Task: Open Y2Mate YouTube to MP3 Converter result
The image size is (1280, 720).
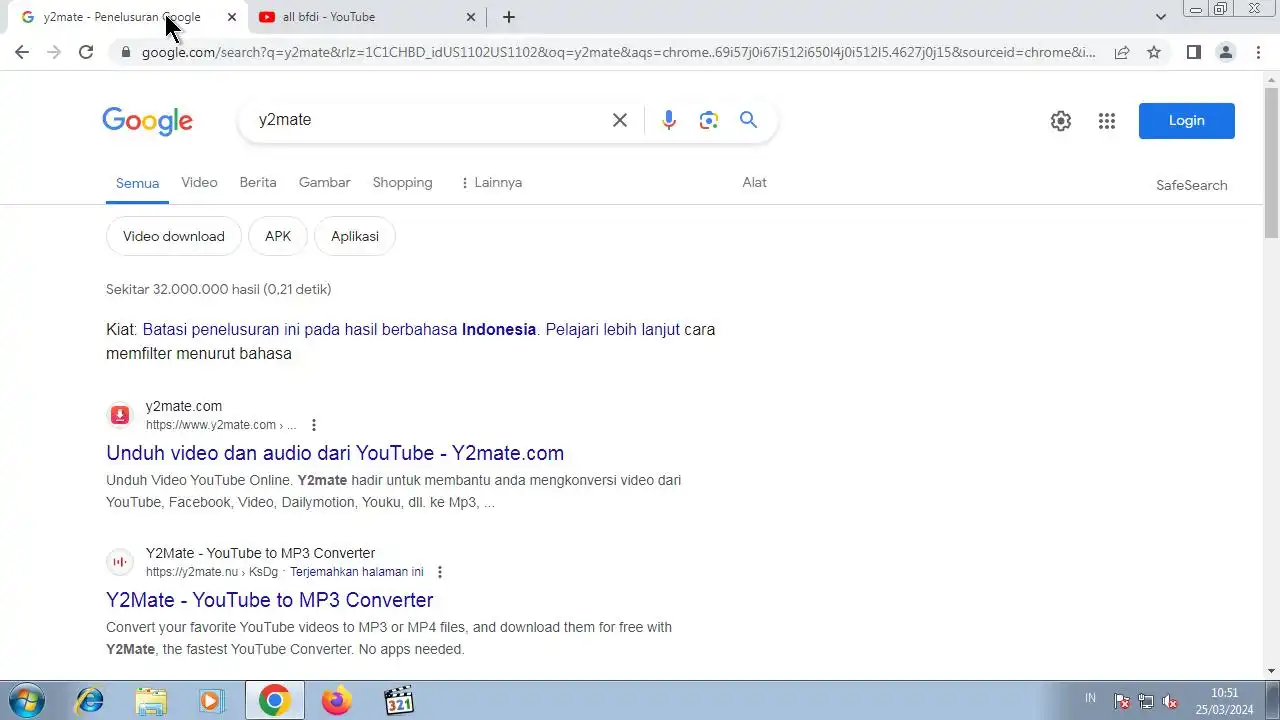Action: click(270, 600)
